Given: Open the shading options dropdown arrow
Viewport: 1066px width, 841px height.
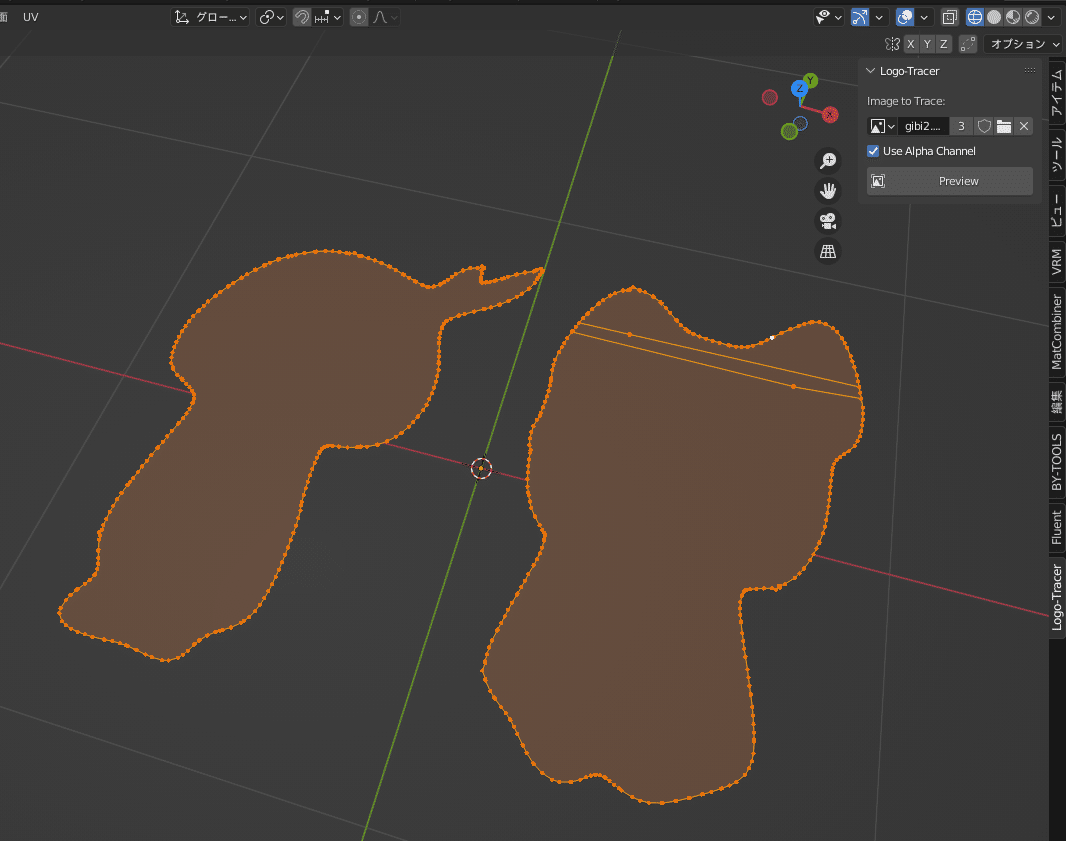Looking at the screenshot, I should point(1051,17).
